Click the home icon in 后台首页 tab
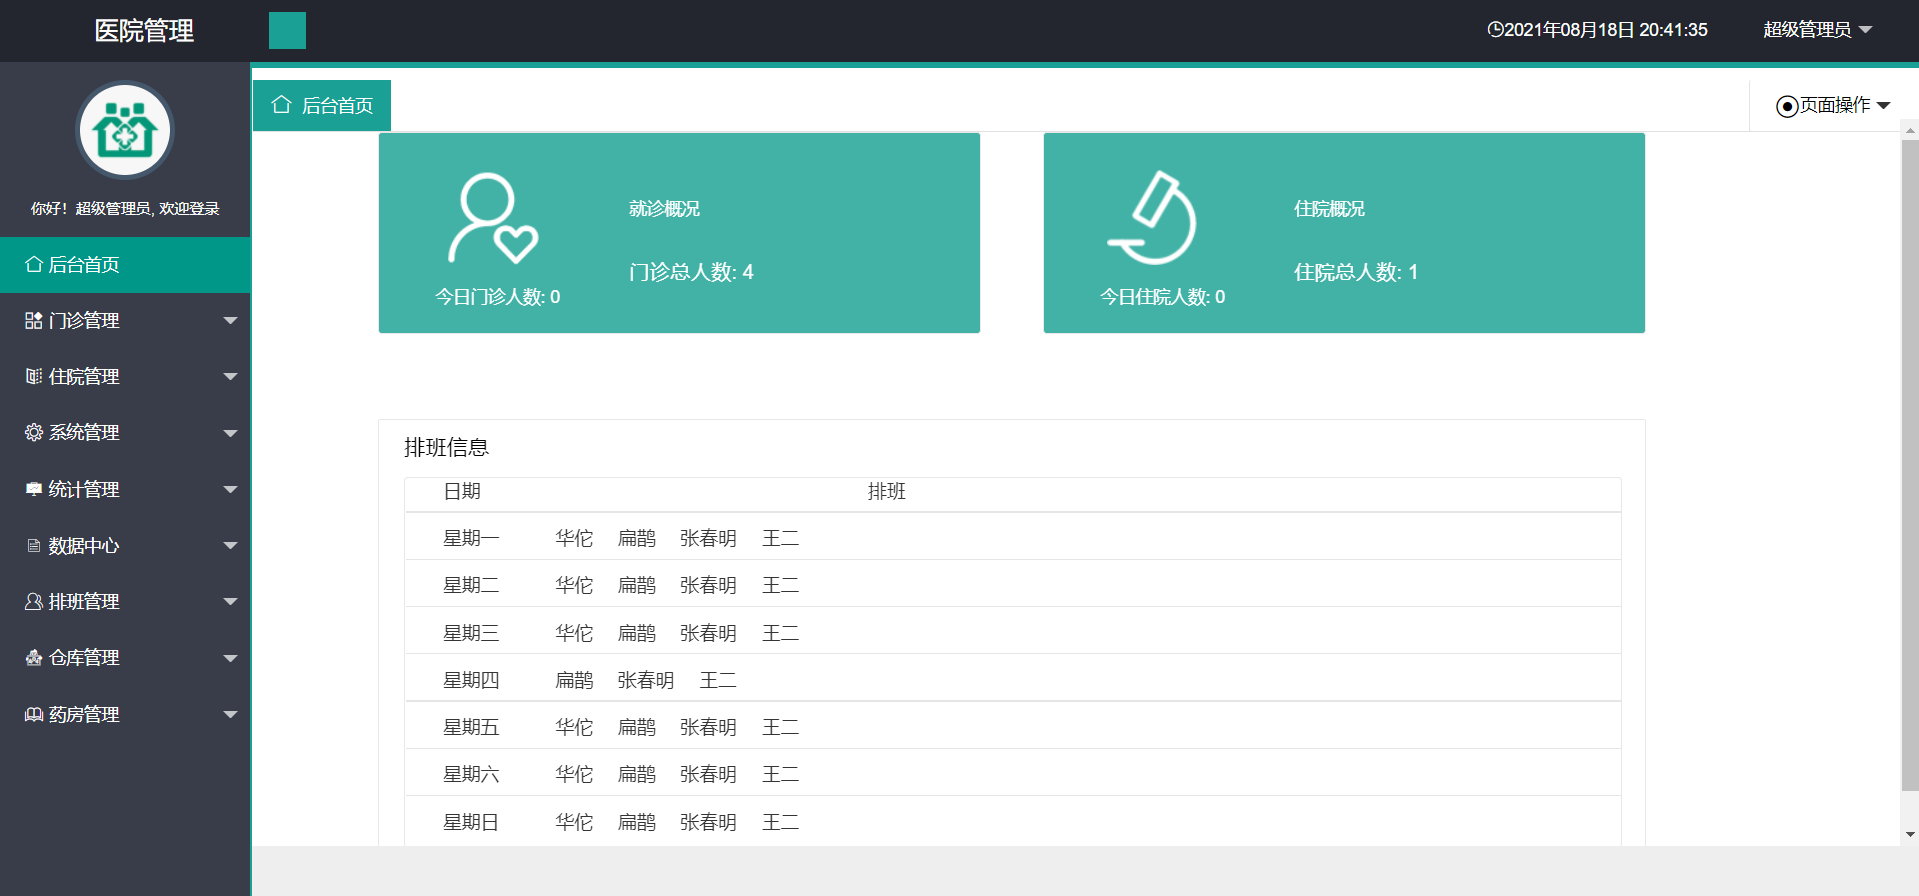 point(281,105)
